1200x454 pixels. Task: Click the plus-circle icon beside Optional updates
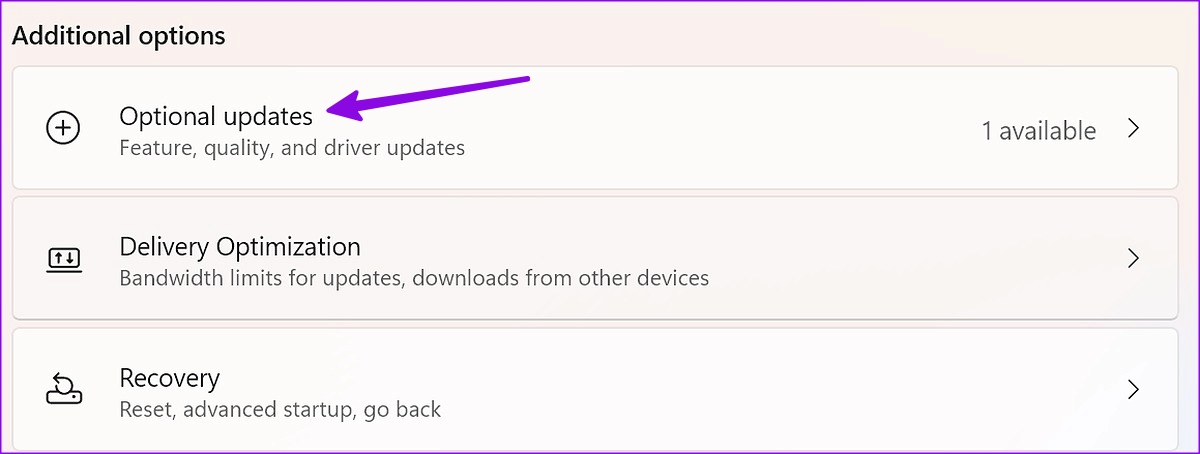pos(63,129)
